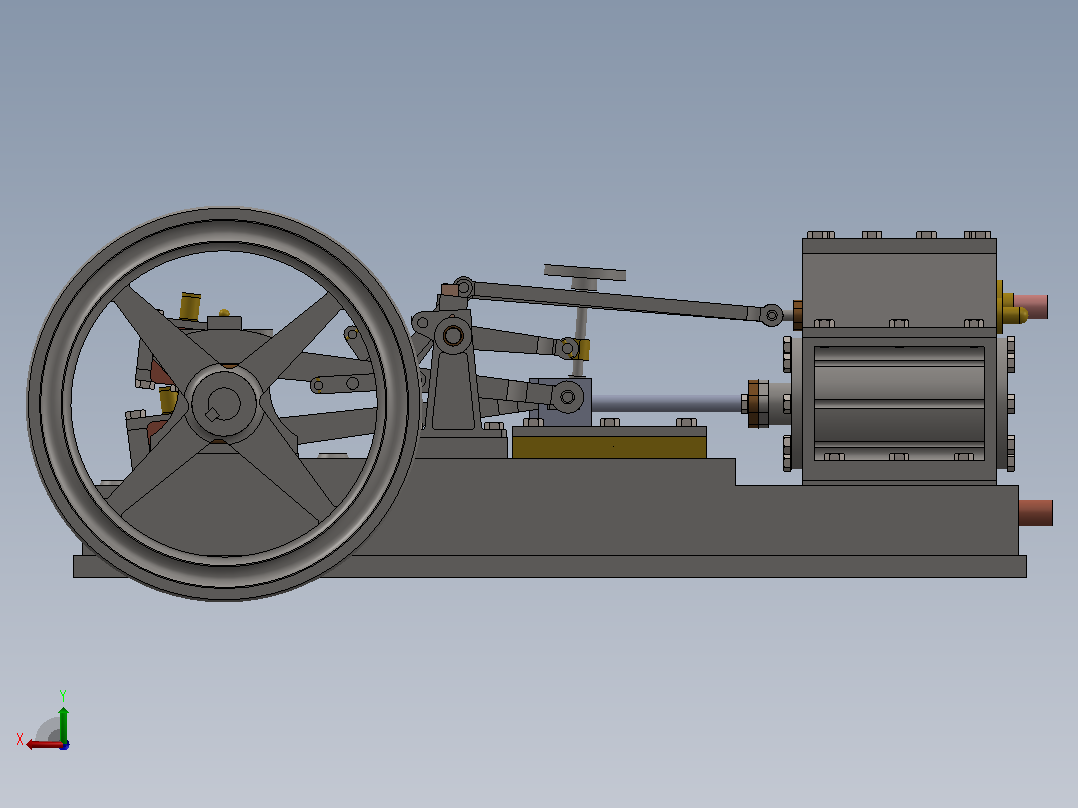Select the flat handwheel above the crosshead

585,272
